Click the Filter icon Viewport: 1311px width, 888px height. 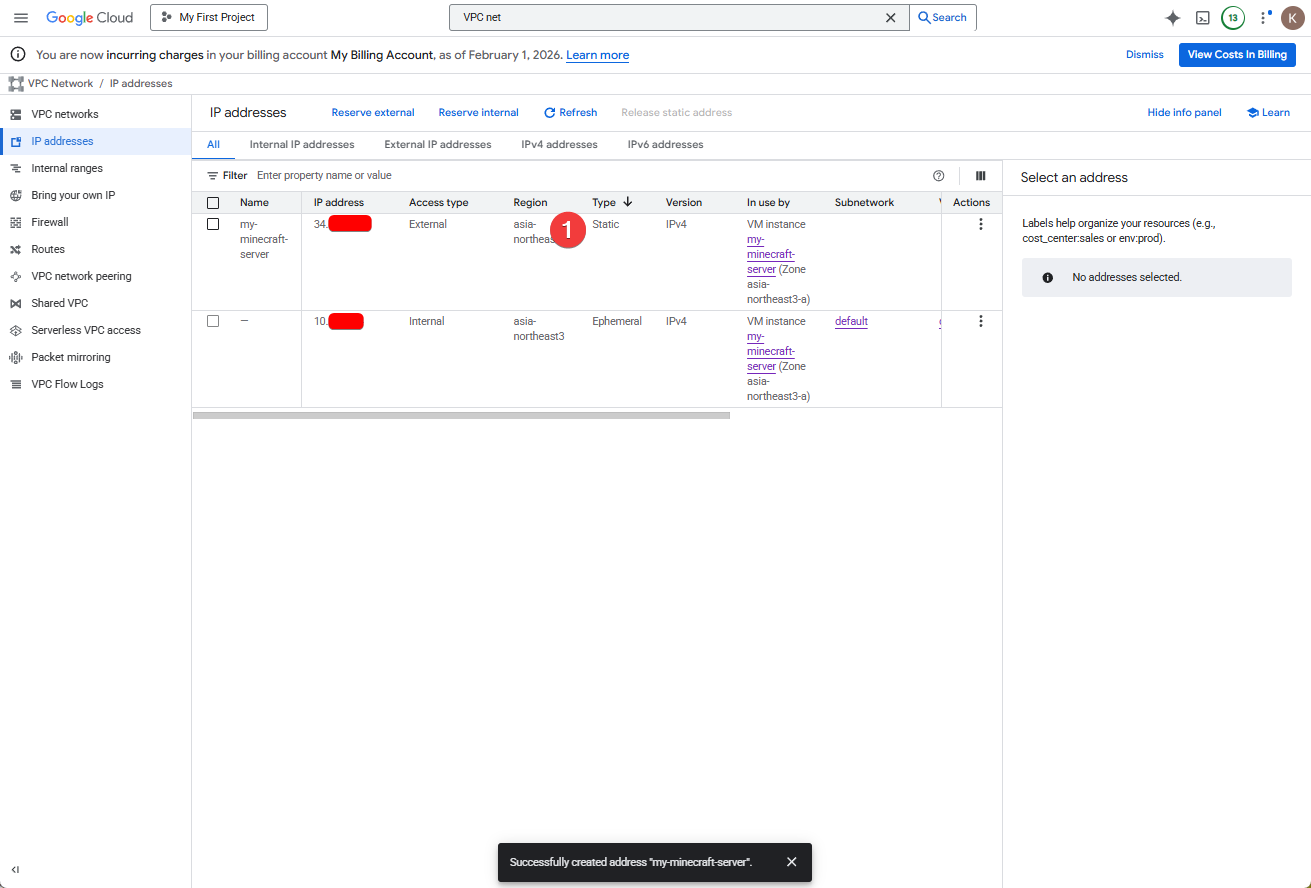click(212, 176)
